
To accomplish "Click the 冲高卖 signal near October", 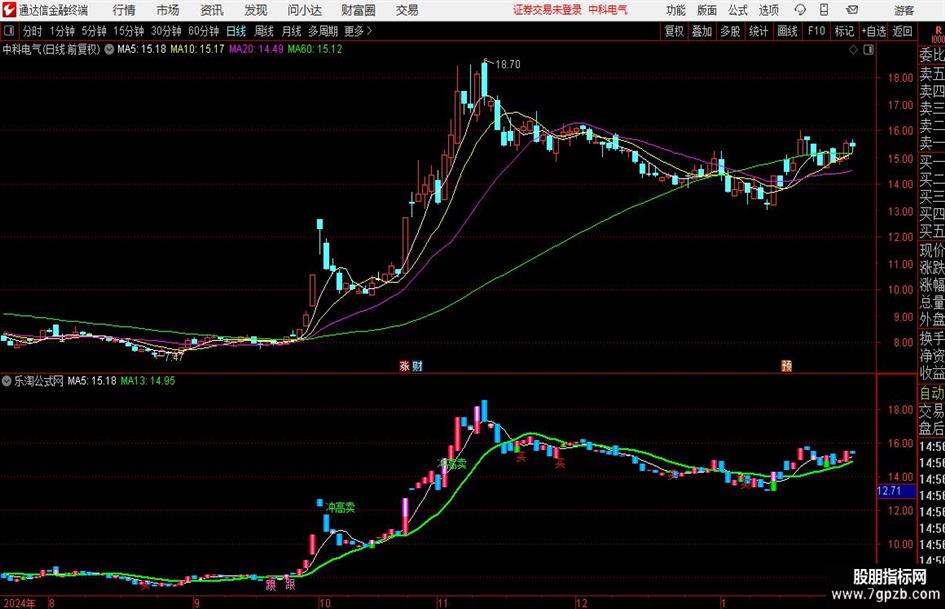I will [341, 508].
